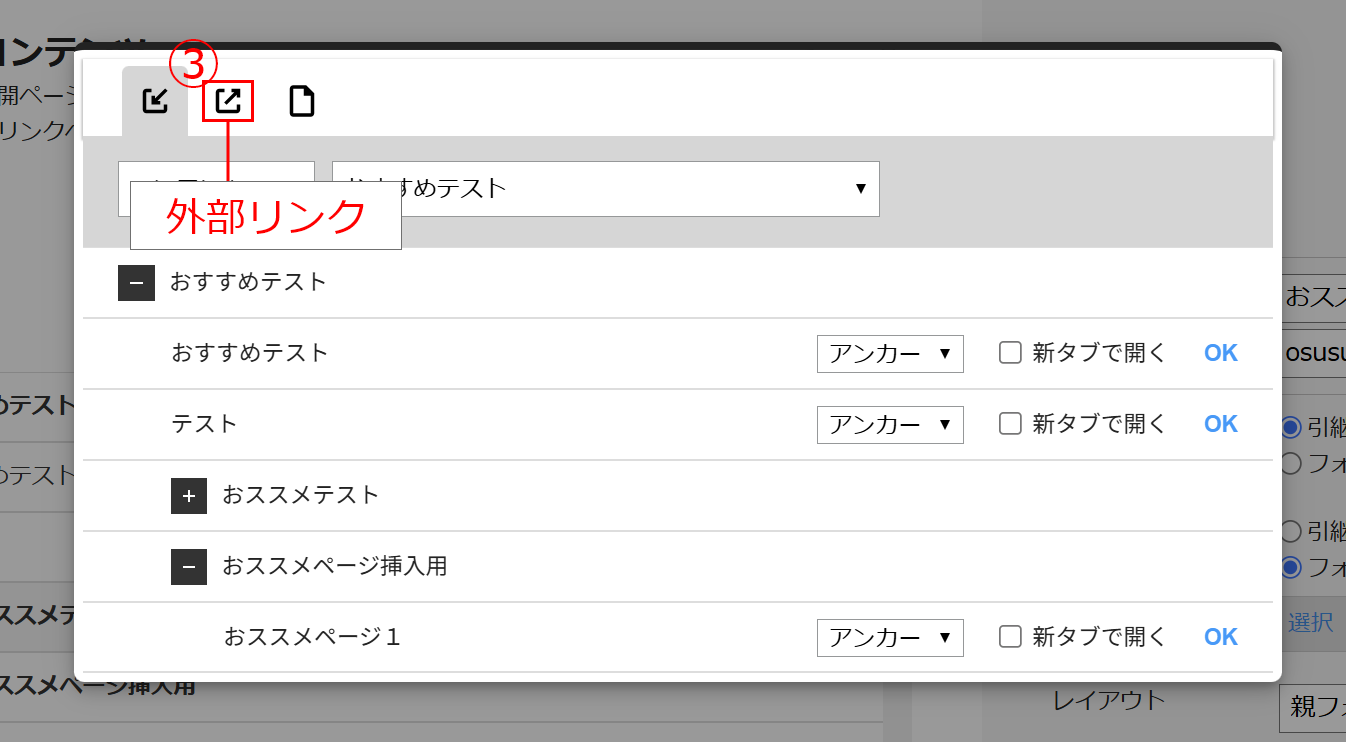Select the おススメページ１ row text
This screenshot has height=742, width=1346.
(312, 637)
